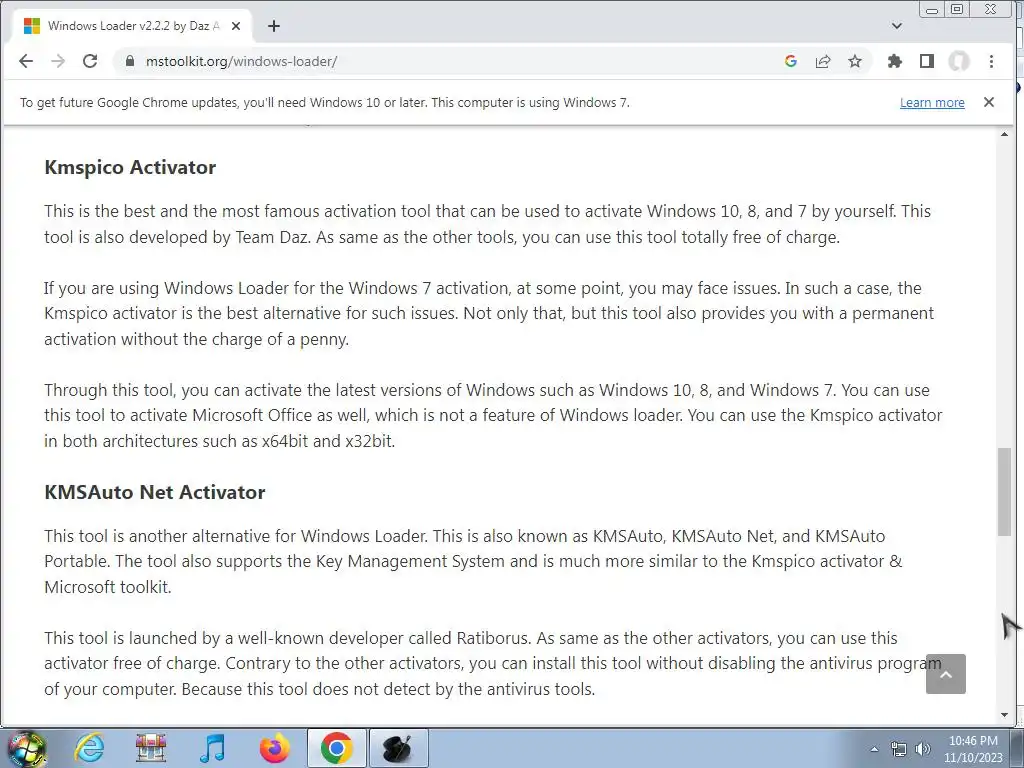The width and height of the screenshot is (1024, 768).
Task: Share this page via the share icon
Action: click(x=823, y=61)
